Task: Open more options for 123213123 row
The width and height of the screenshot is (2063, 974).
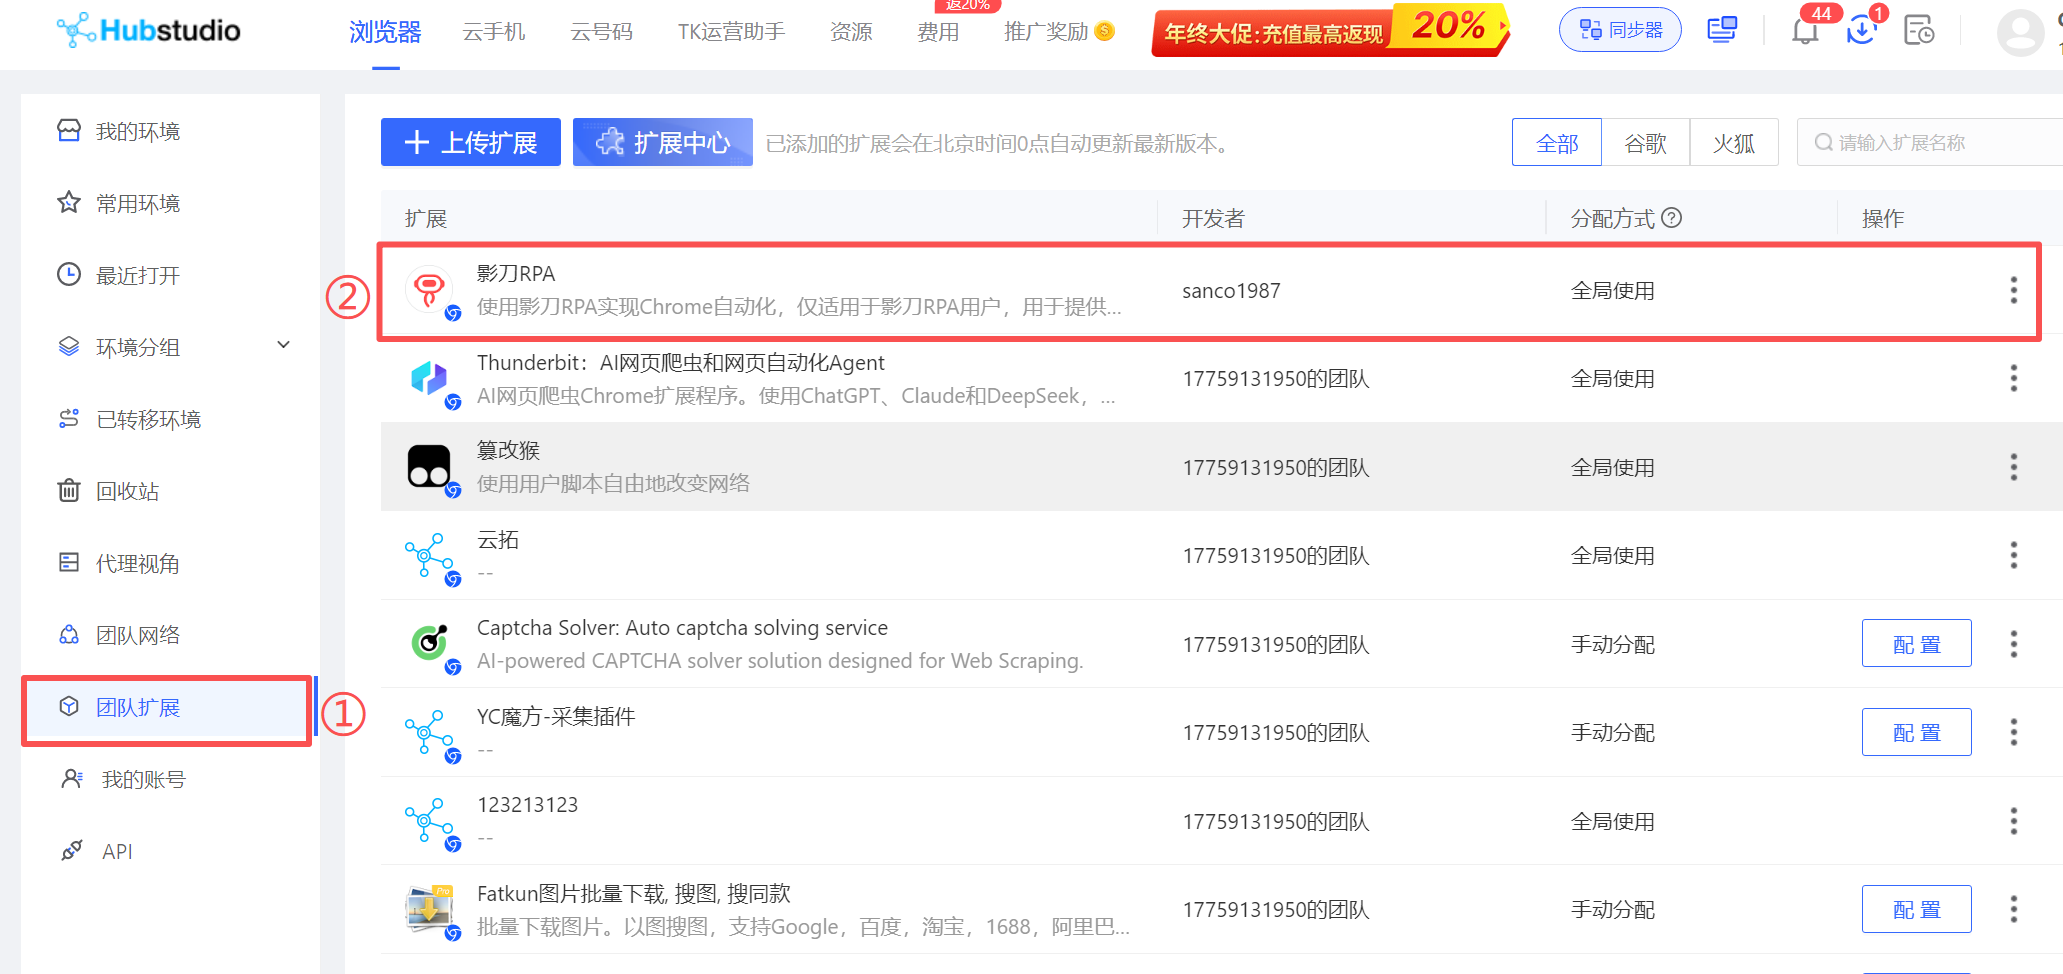Action: click(2014, 821)
